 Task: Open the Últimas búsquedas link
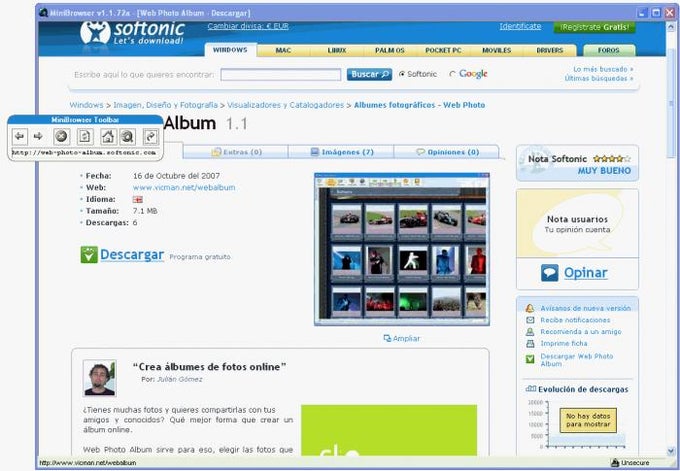pyautogui.click(x=599, y=78)
